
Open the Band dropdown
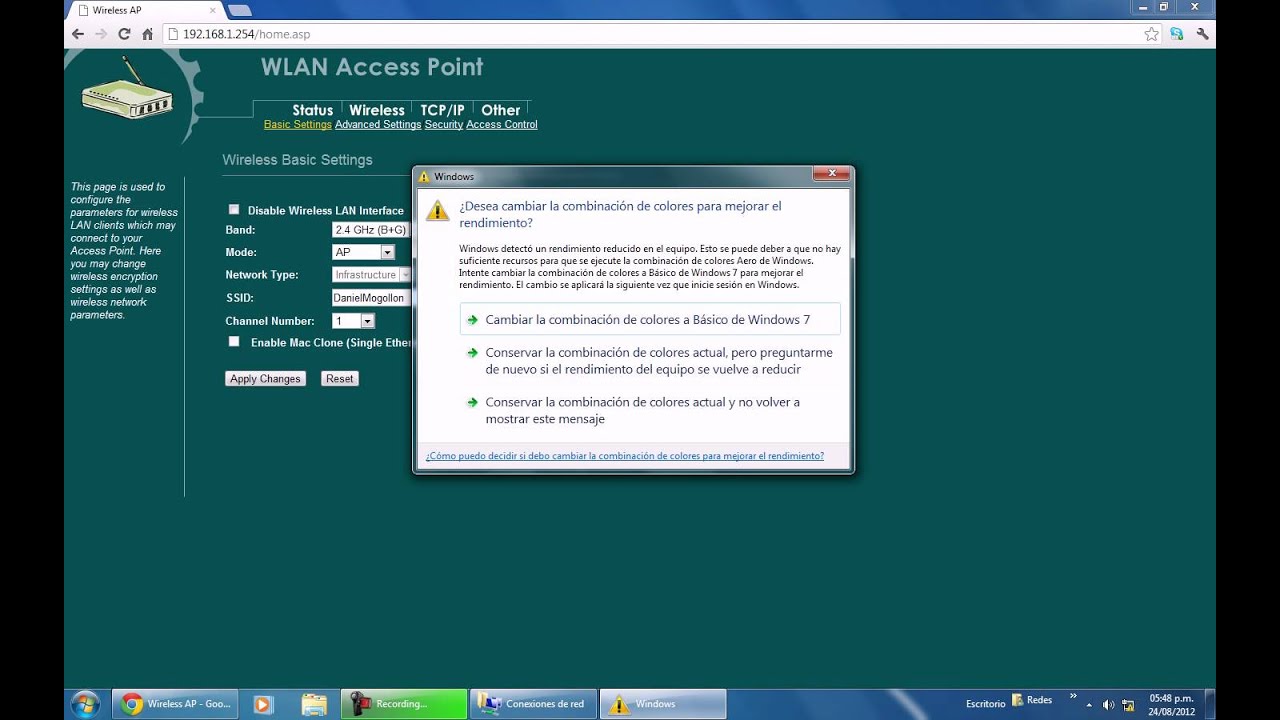[371, 230]
